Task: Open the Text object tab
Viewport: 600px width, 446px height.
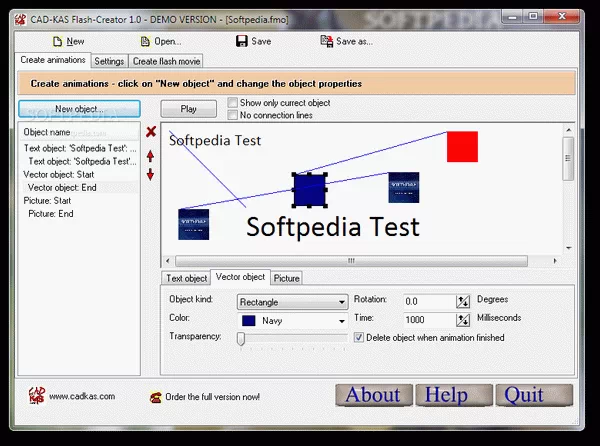Action: 187,278
